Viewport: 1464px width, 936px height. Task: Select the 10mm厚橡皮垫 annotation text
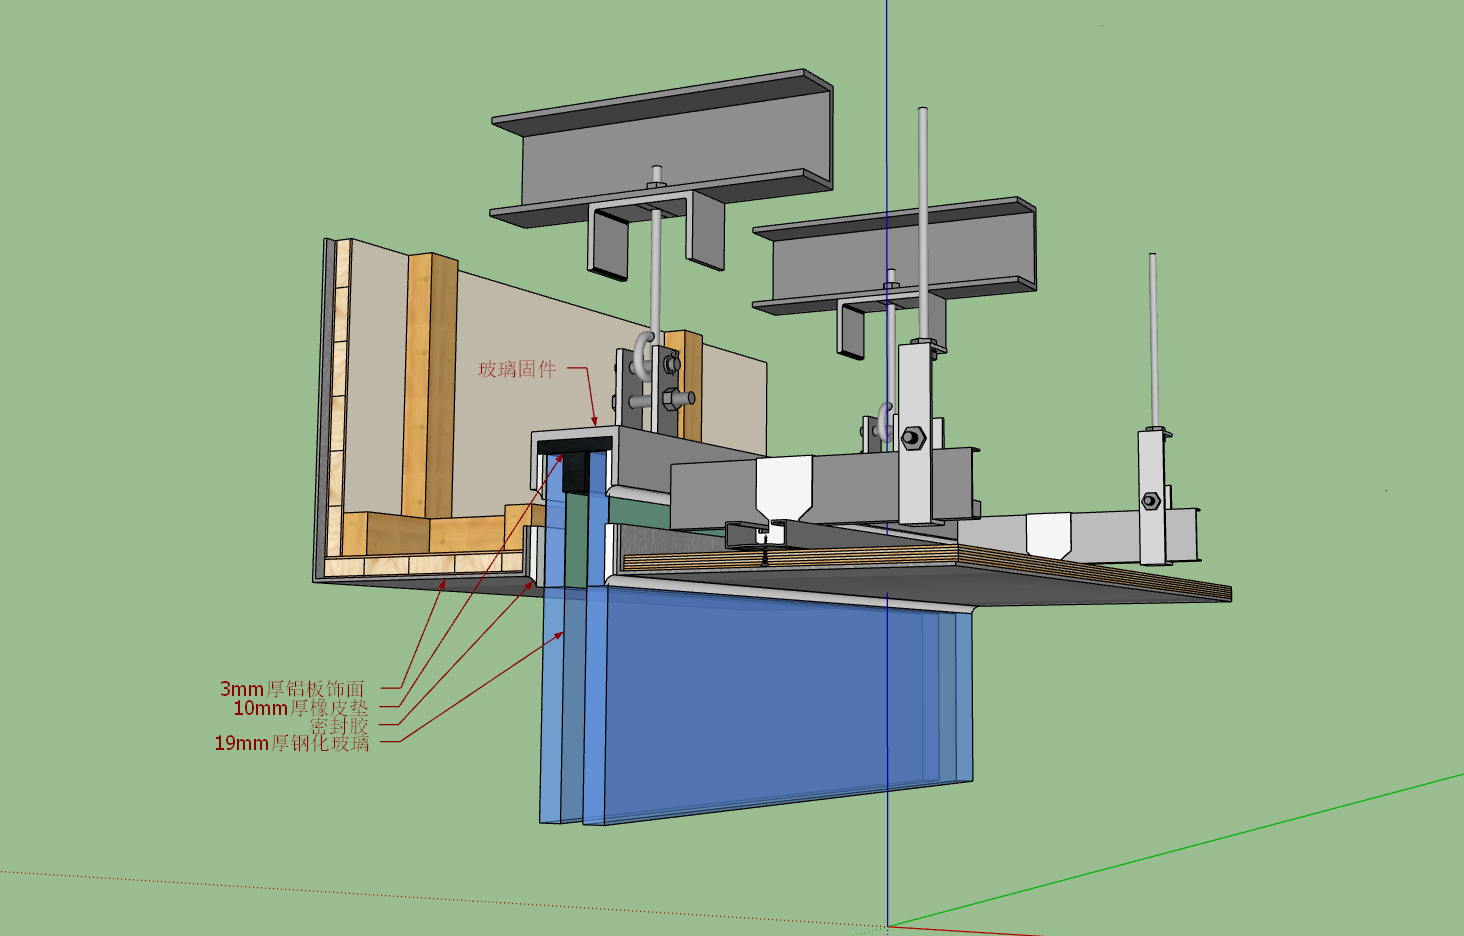click(301, 708)
